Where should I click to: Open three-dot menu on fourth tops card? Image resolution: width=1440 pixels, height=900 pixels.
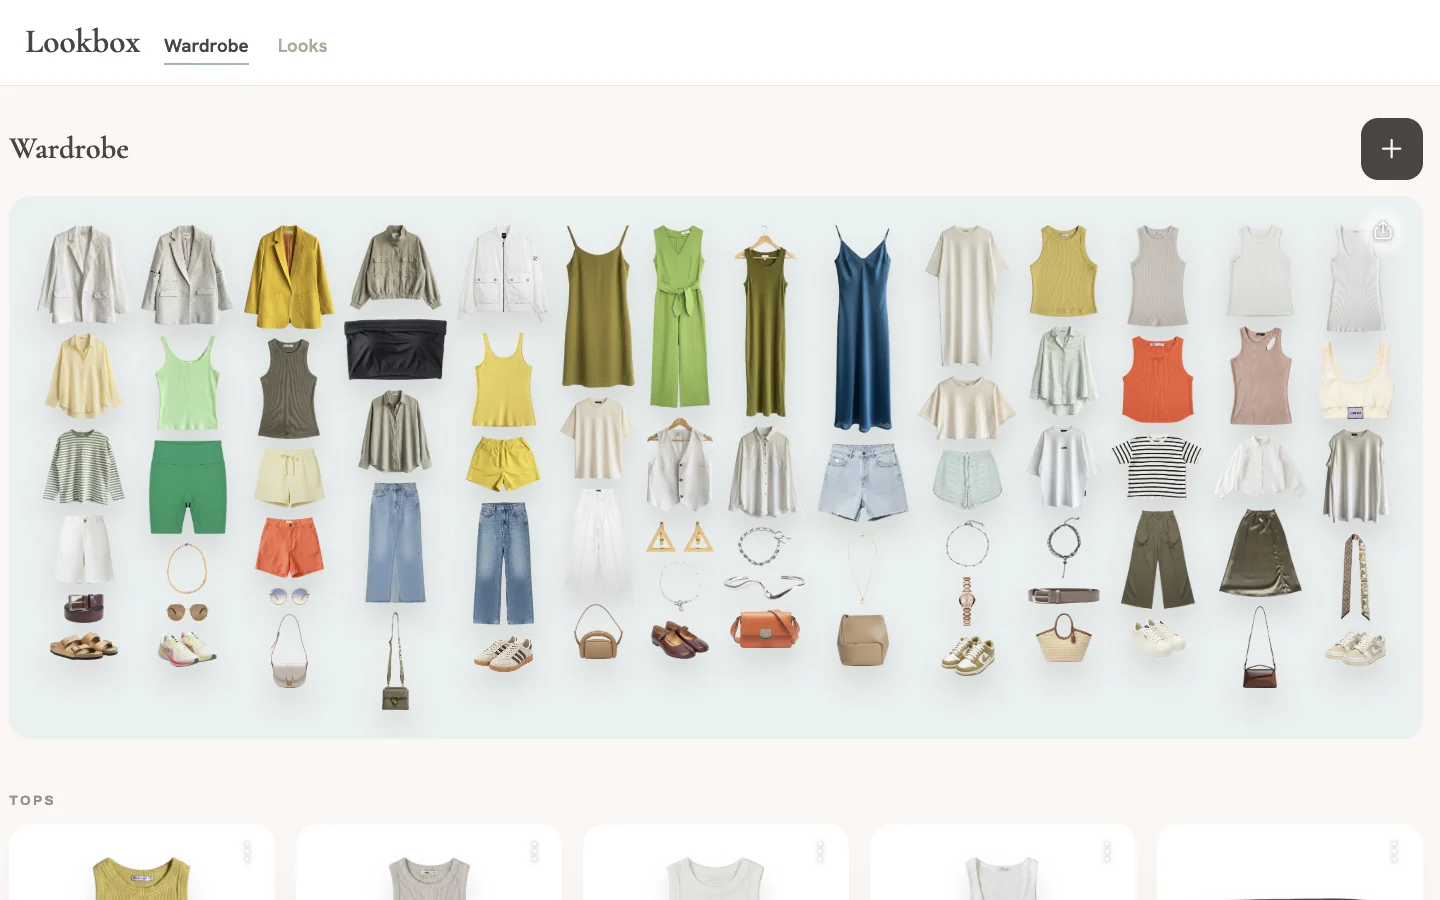tap(1107, 852)
